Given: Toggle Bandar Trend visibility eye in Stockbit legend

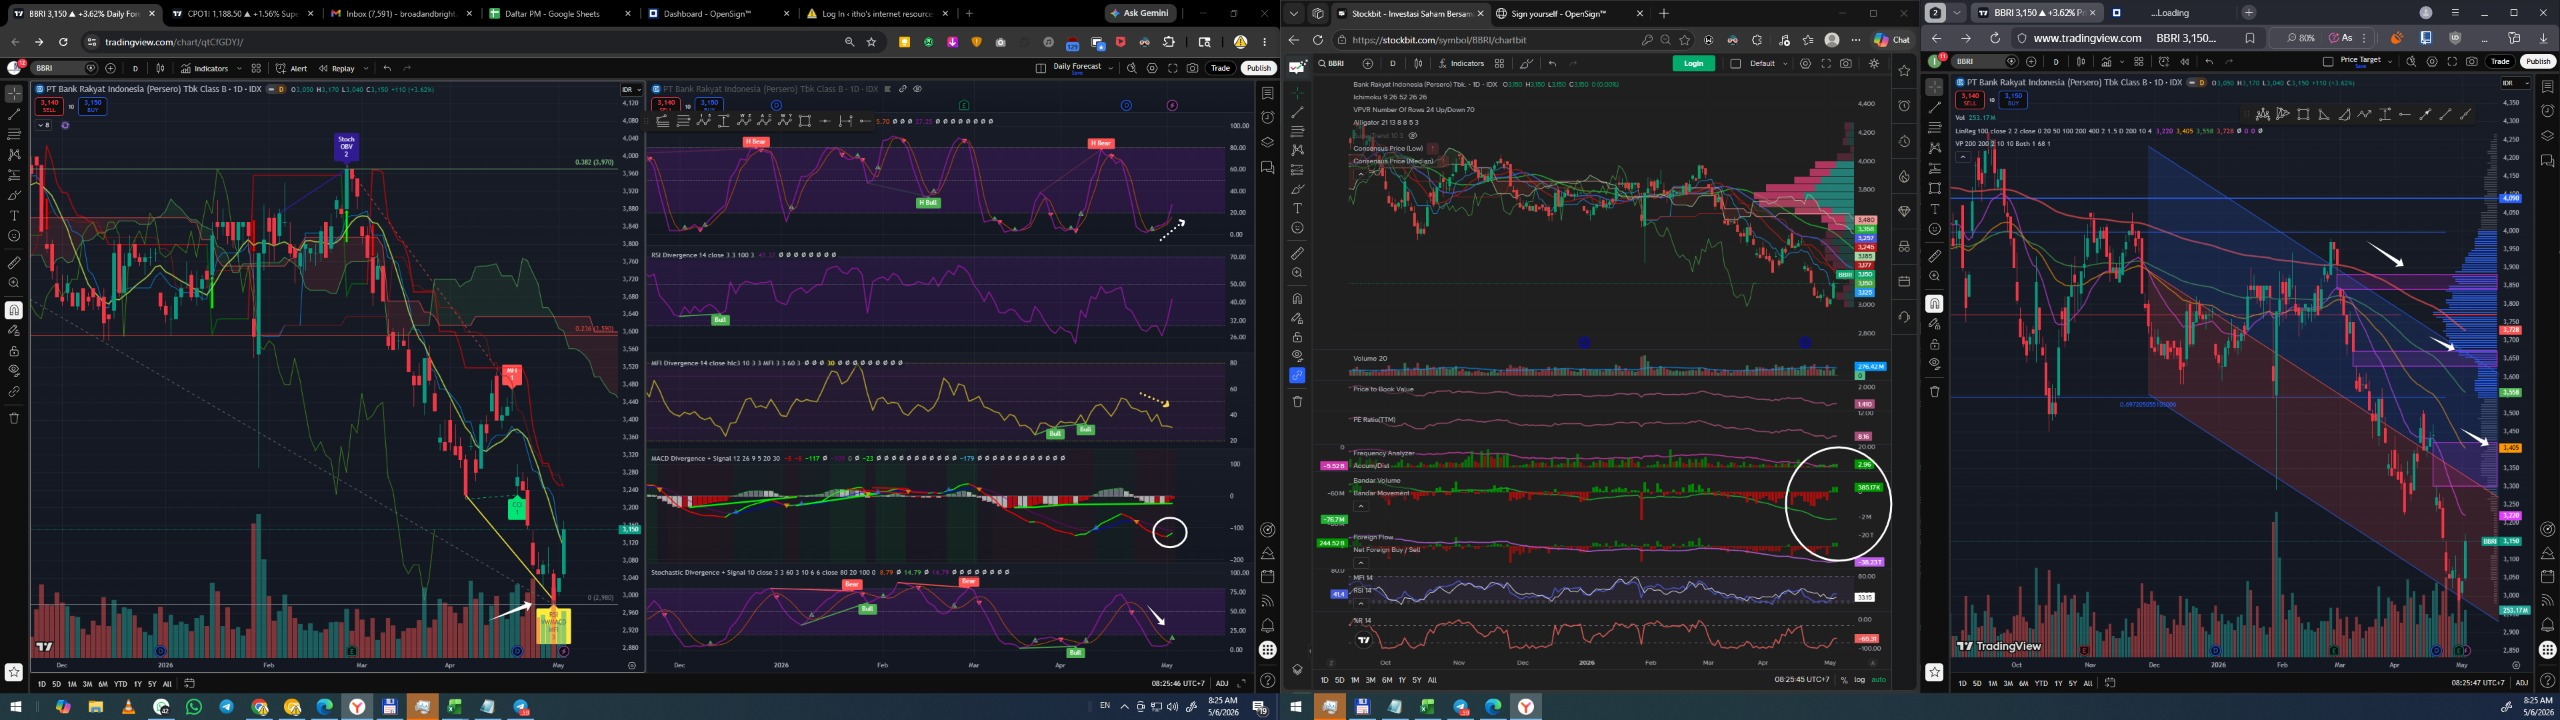Looking at the screenshot, I should click(1413, 135).
